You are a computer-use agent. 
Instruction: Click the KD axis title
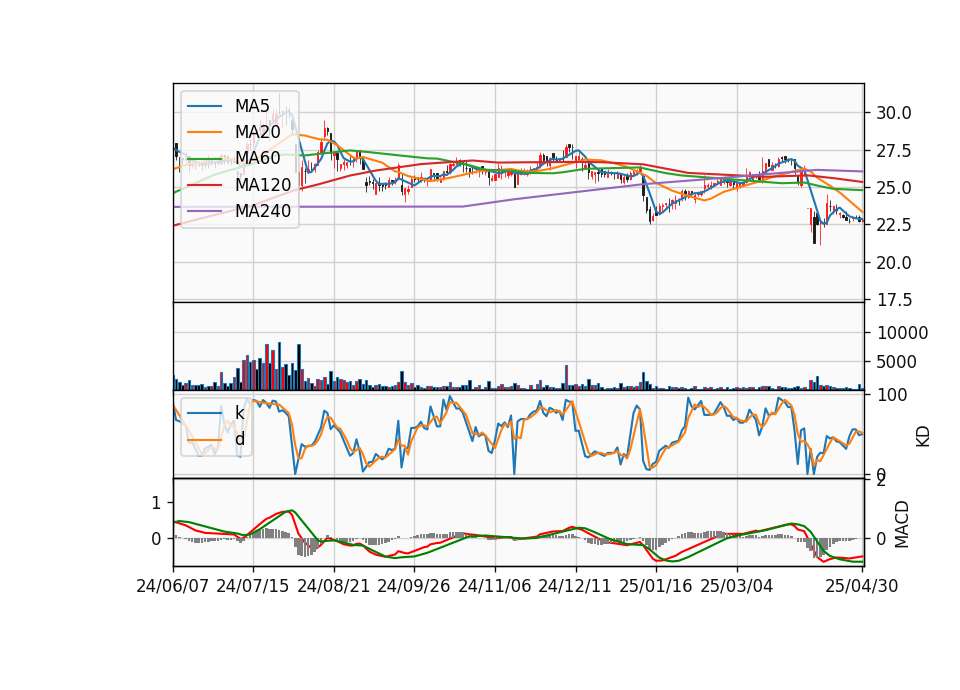tap(923, 437)
